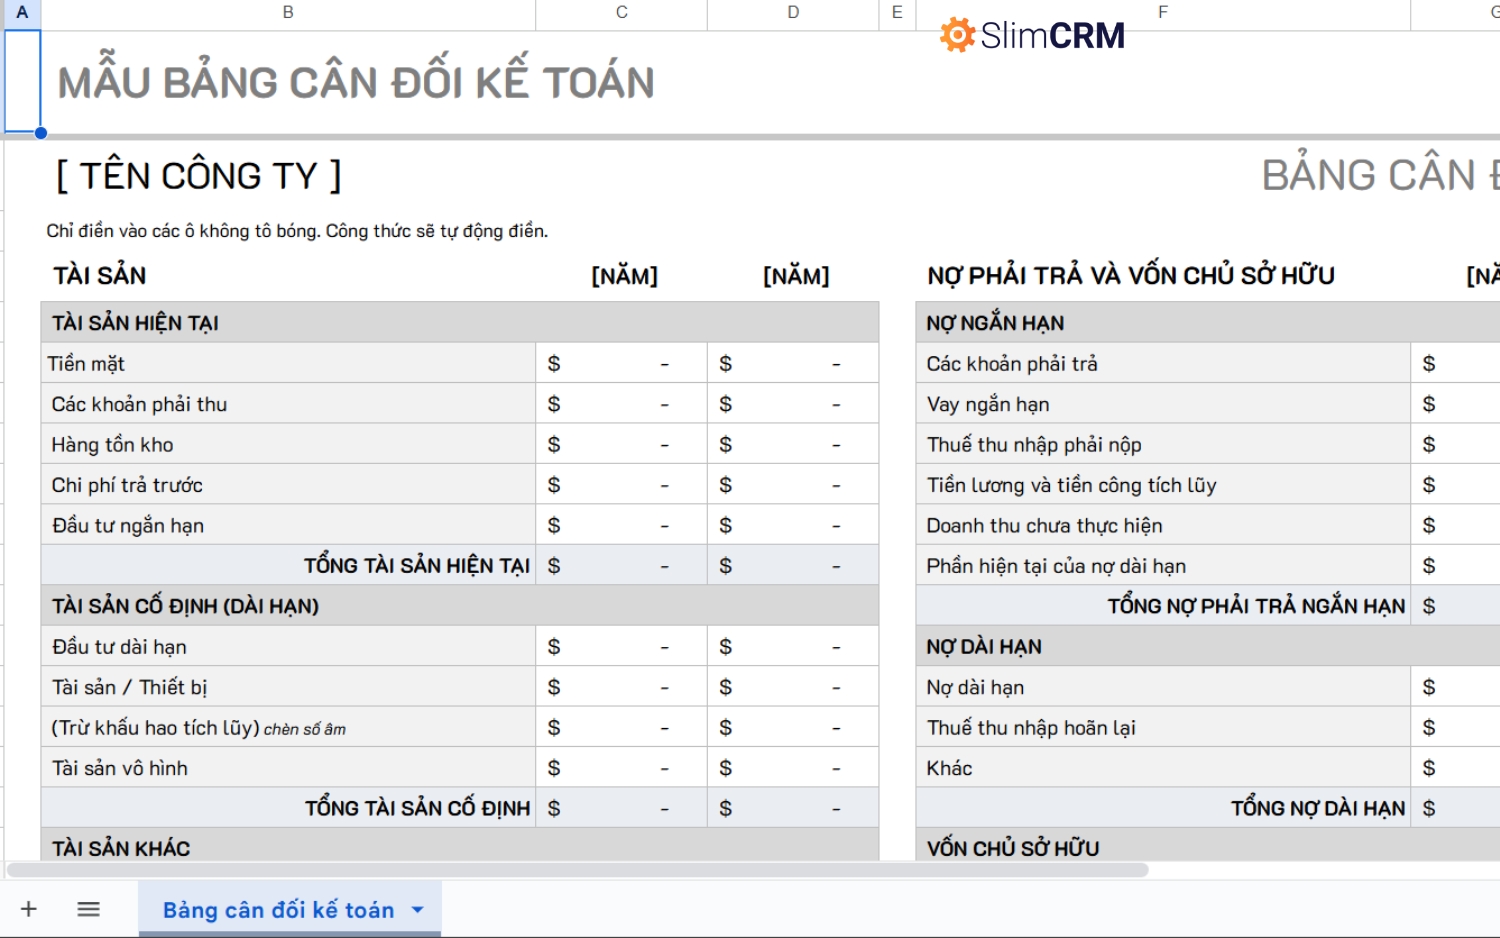Click the SlimCRM logo
The height and width of the screenshot is (938, 1500).
pos(1032,36)
